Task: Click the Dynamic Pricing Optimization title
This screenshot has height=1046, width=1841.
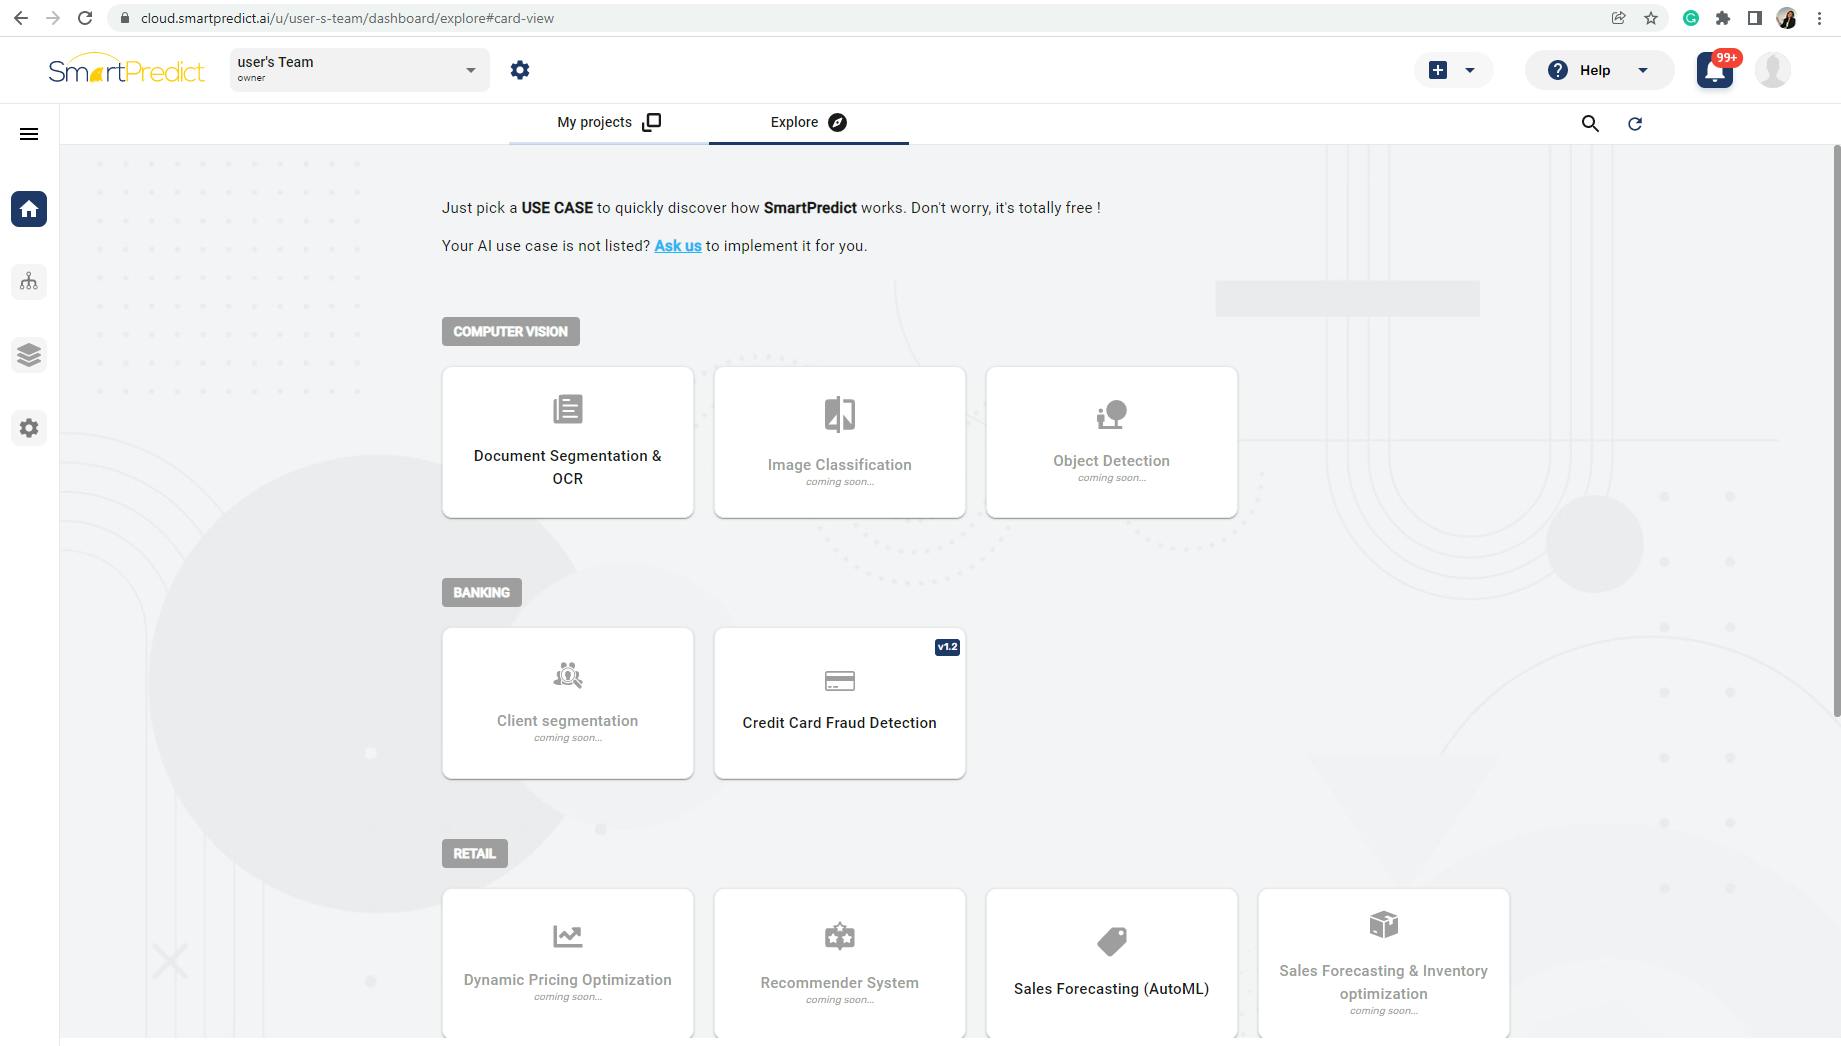Action: (x=568, y=980)
